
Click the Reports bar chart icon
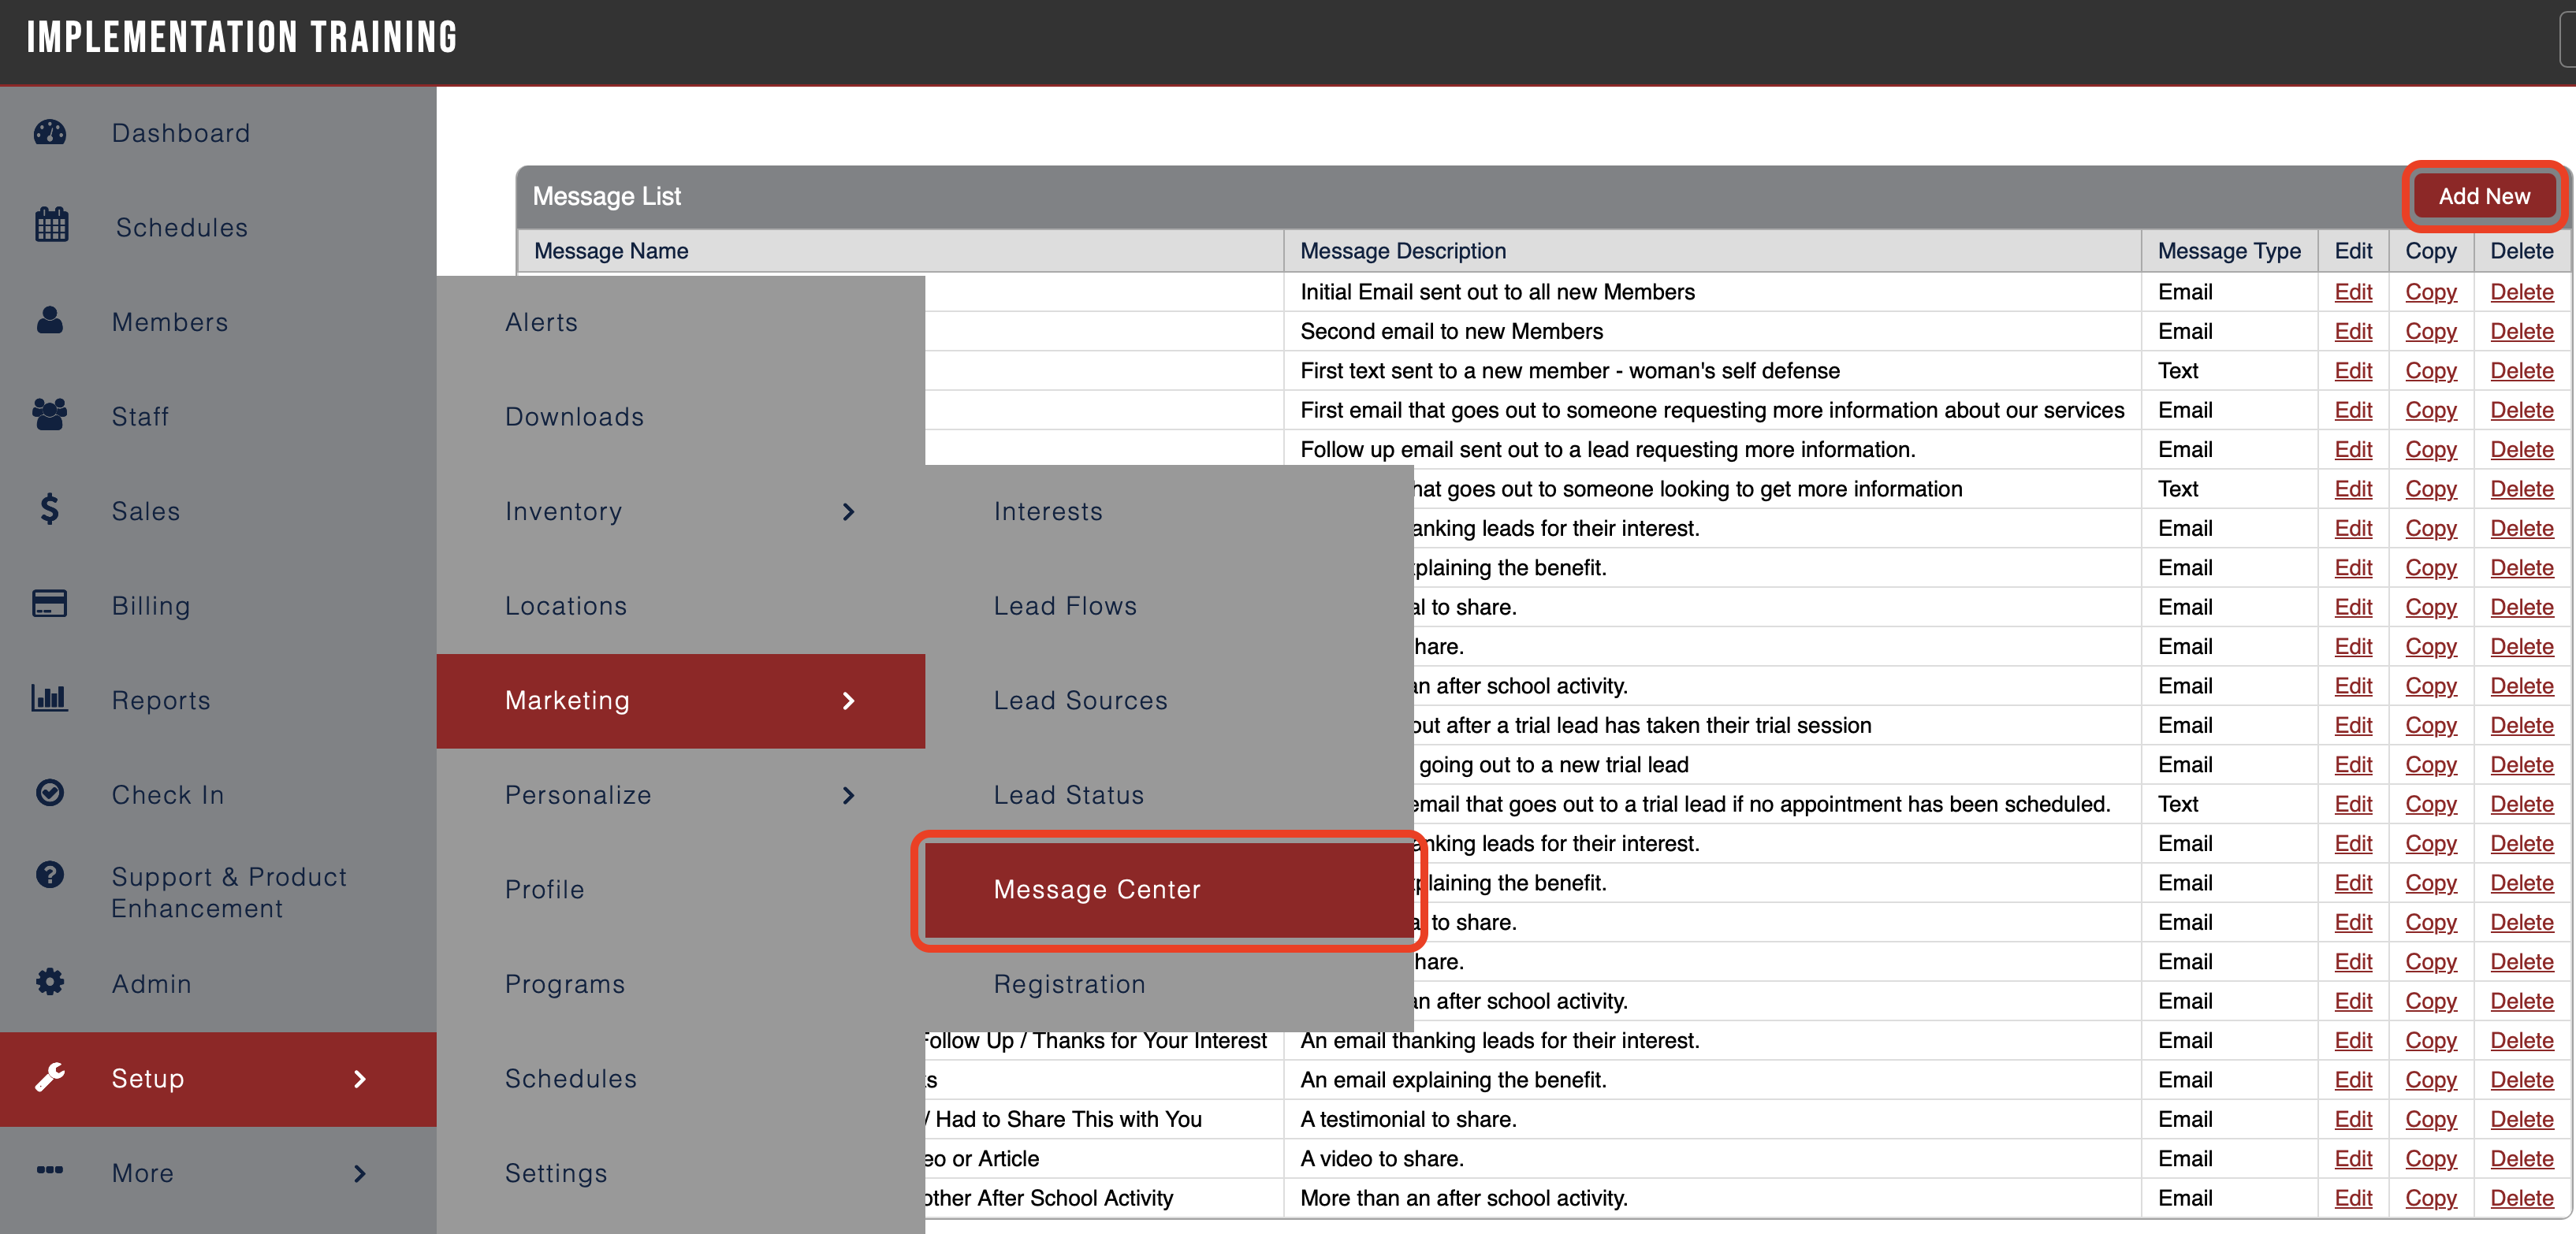click(50, 698)
